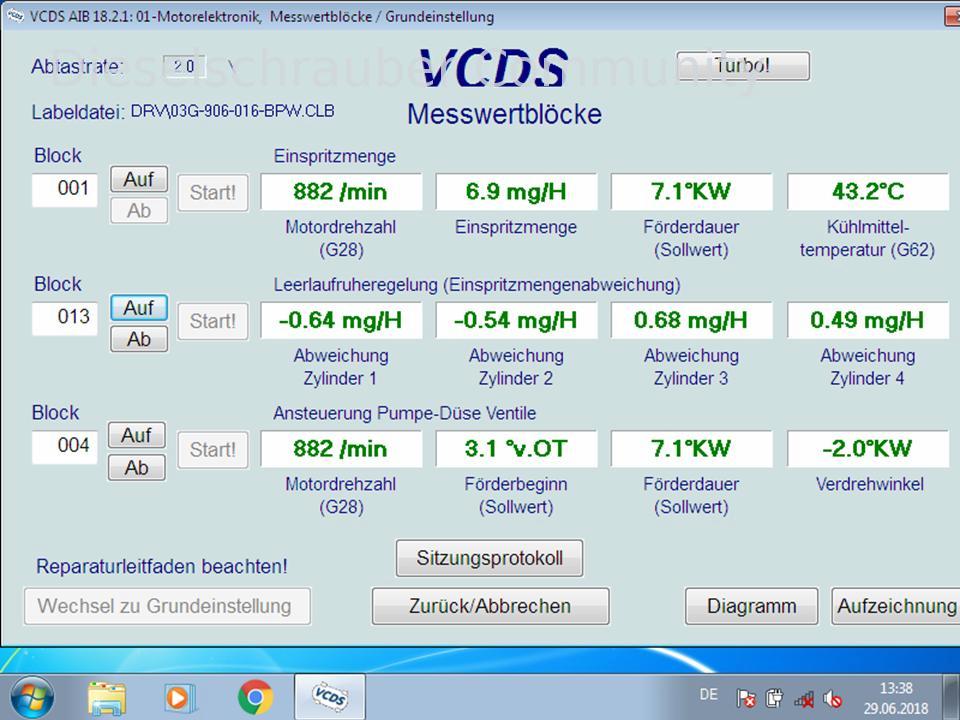Launch Windows Media Player from taskbar

(180, 698)
